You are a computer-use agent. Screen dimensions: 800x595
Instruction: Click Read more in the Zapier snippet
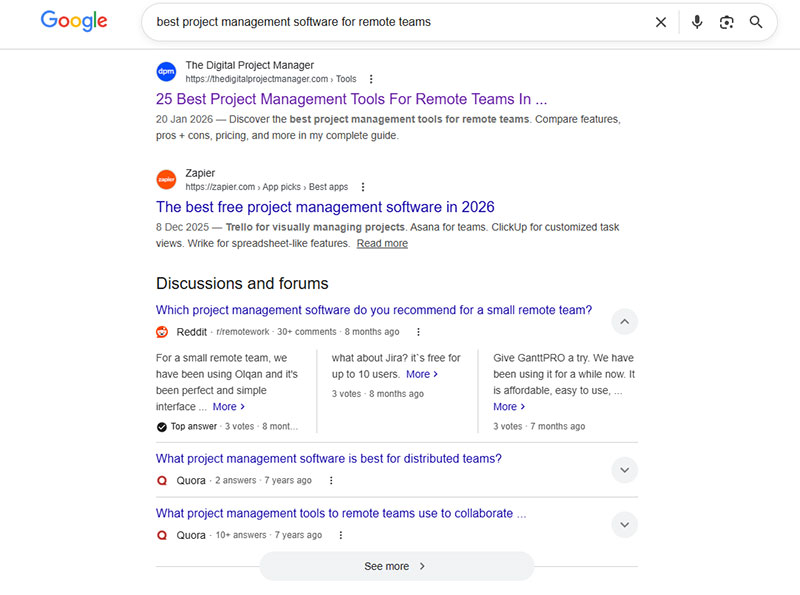point(382,243)
